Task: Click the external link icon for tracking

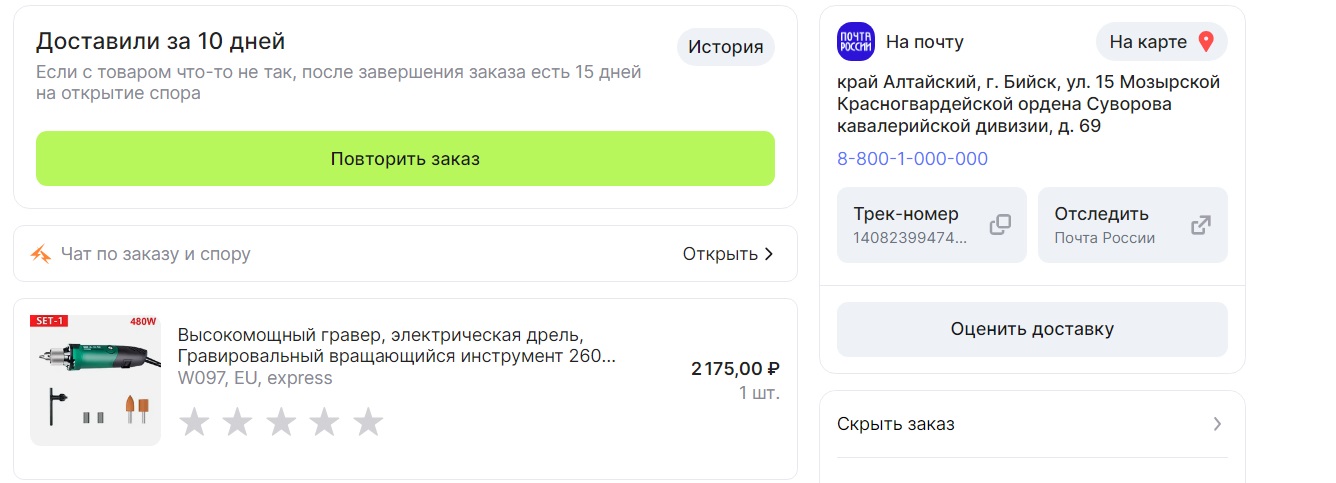Action: [1201, 225]
